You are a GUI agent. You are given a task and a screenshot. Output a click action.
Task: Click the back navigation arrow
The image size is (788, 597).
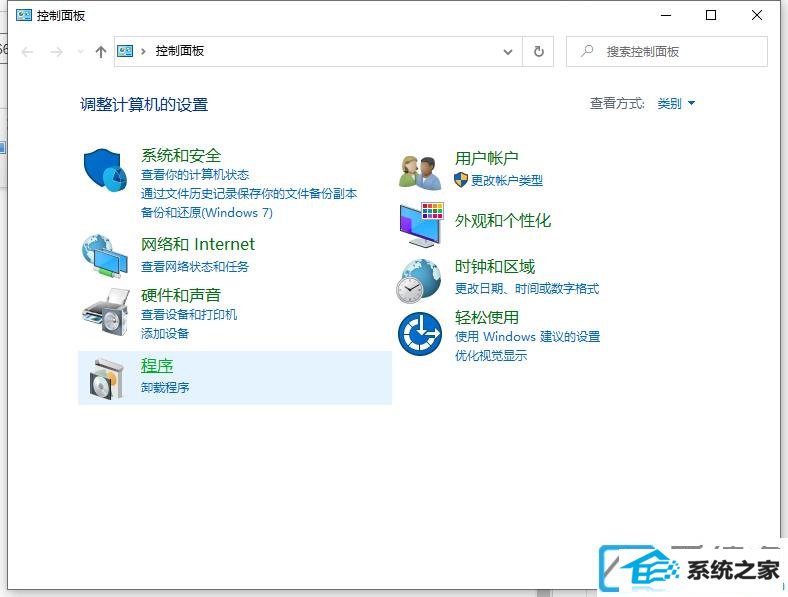pos(28,52)
